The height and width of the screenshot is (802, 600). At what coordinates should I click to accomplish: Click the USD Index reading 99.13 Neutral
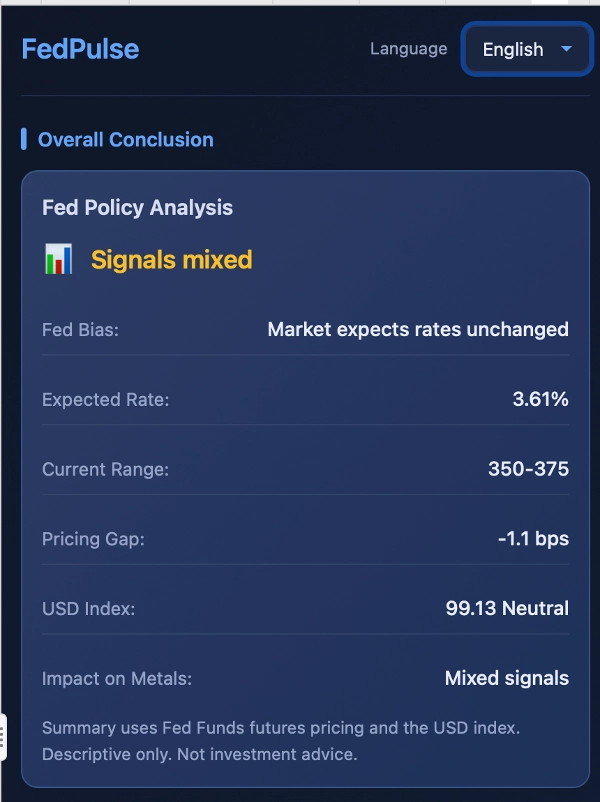(507, 608)
